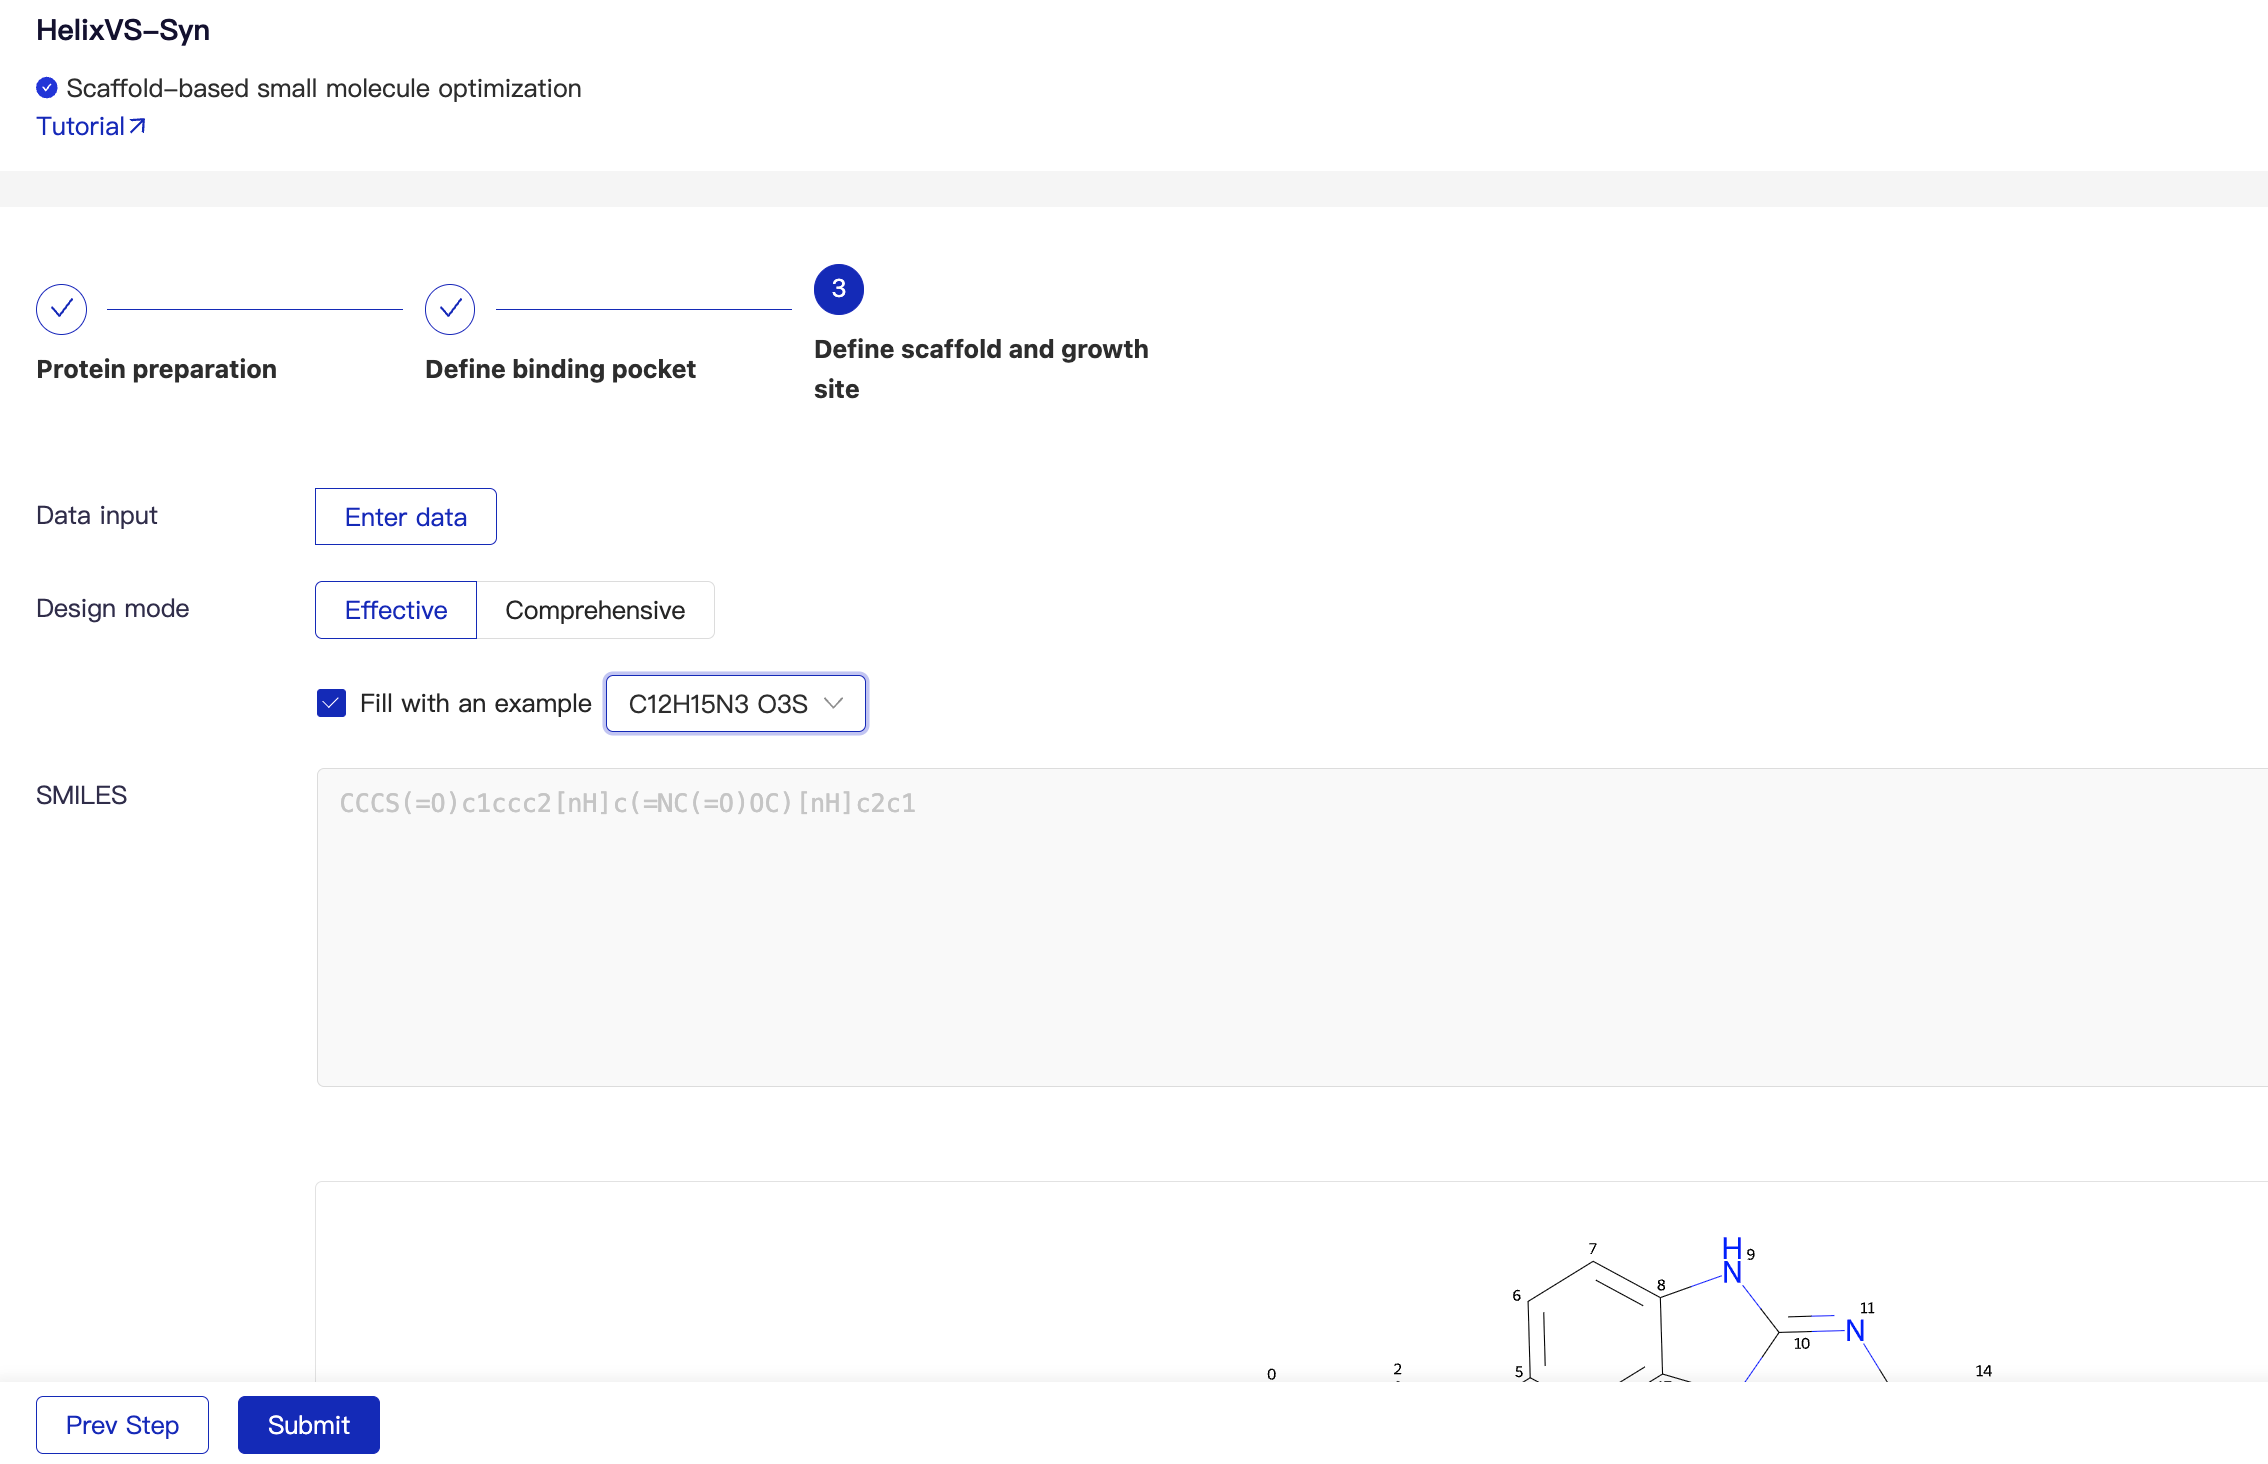Click inside the SMILES text field
The width and height of the screenshot is (2268, 1464).
(1290, 927)
